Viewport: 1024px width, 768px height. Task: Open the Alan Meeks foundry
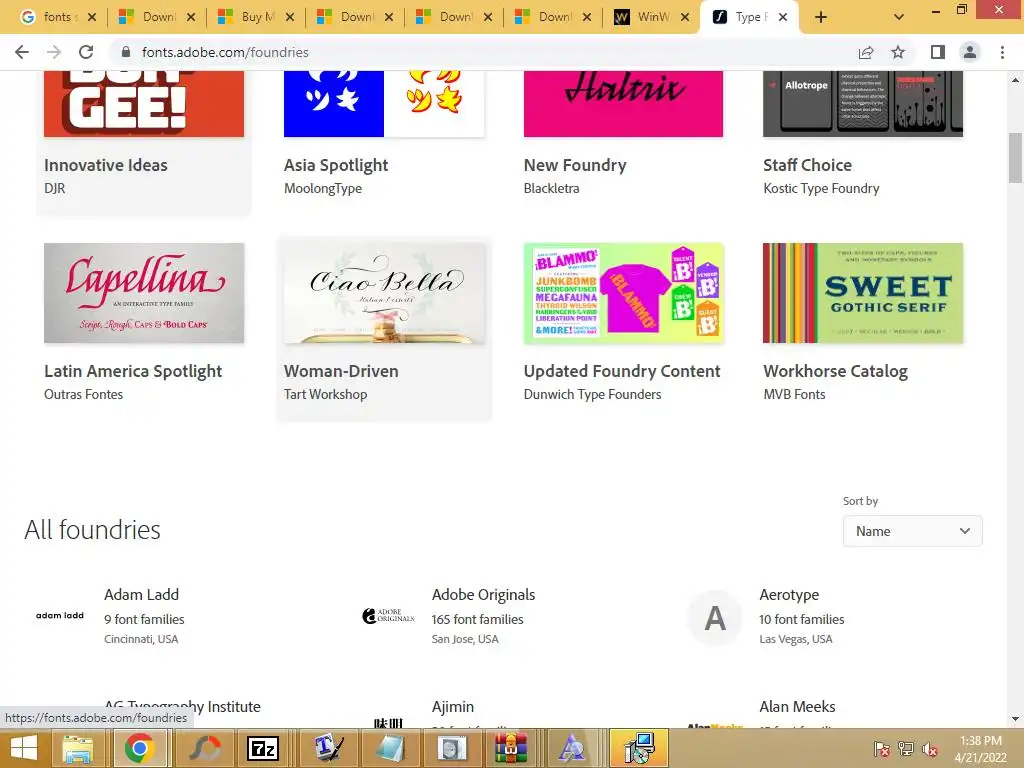[x=797, y=707]
